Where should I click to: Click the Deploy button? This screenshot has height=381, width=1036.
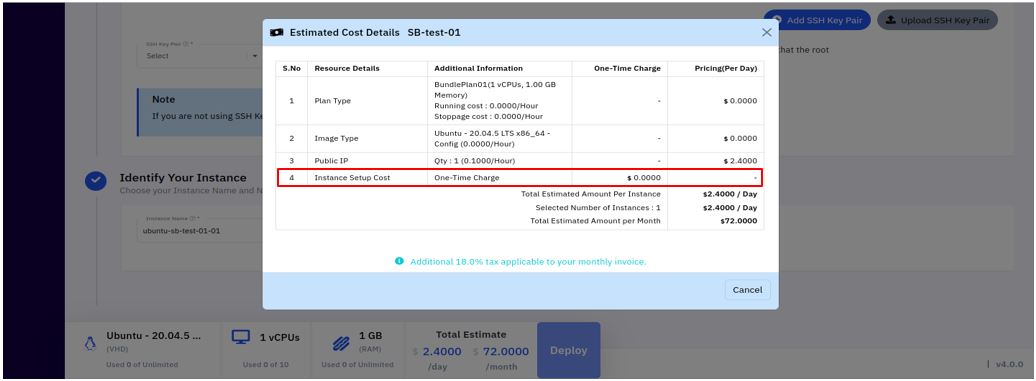568,351
